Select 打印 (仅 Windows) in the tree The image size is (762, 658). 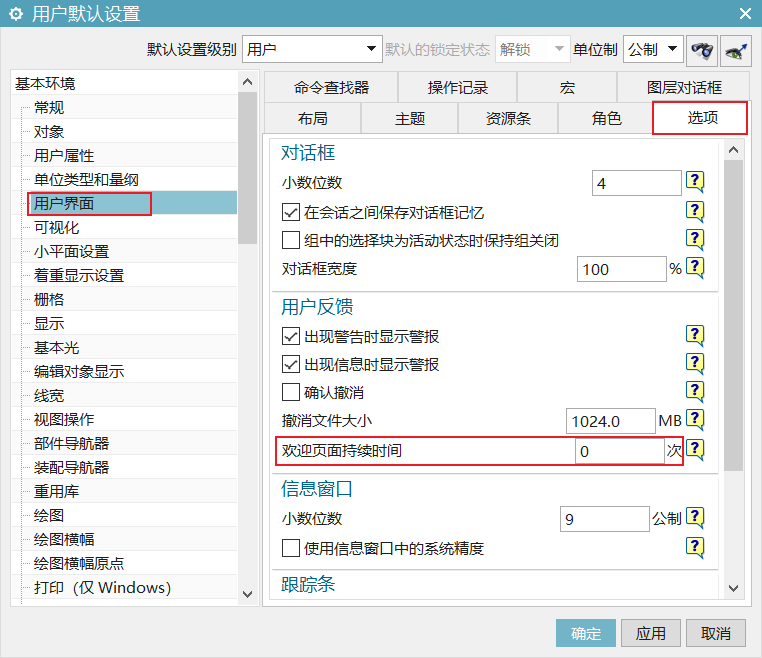tap(103, 588)
